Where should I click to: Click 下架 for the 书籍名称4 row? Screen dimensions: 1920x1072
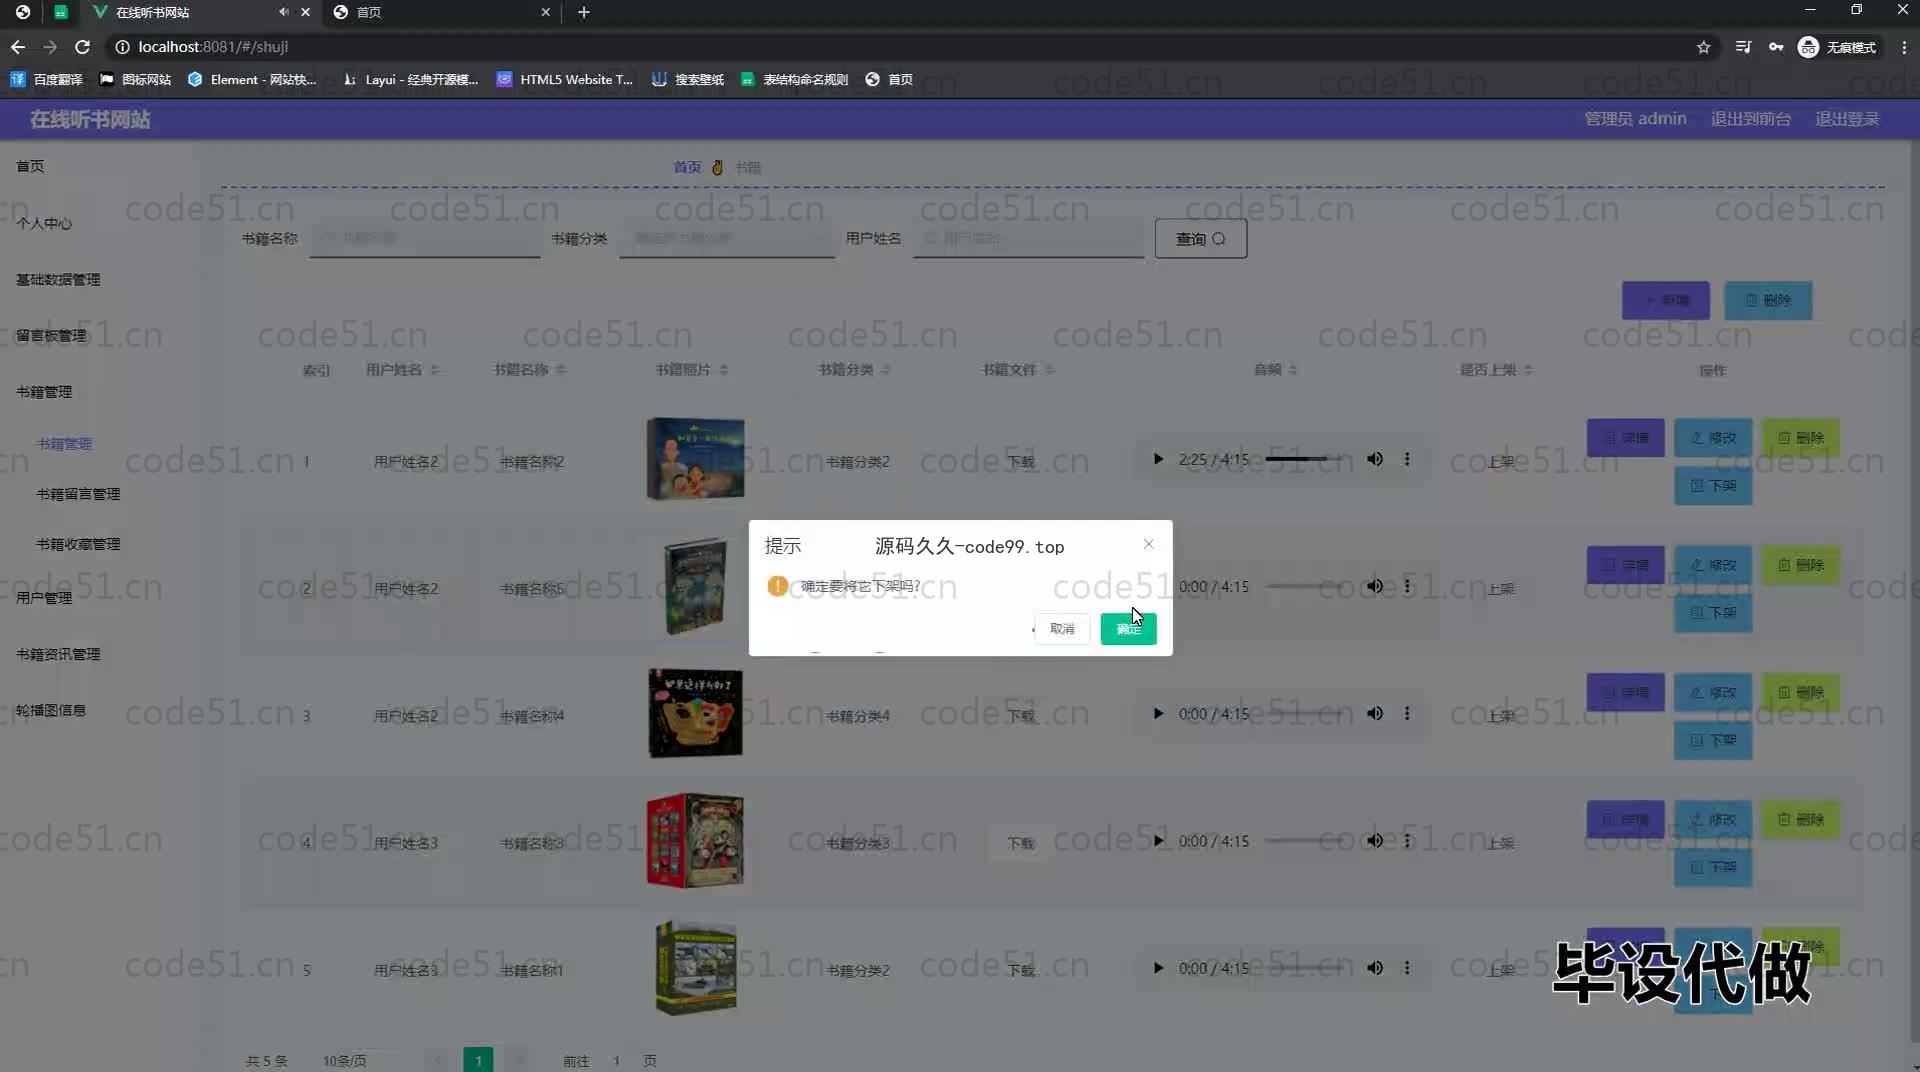click(1713, 740)
